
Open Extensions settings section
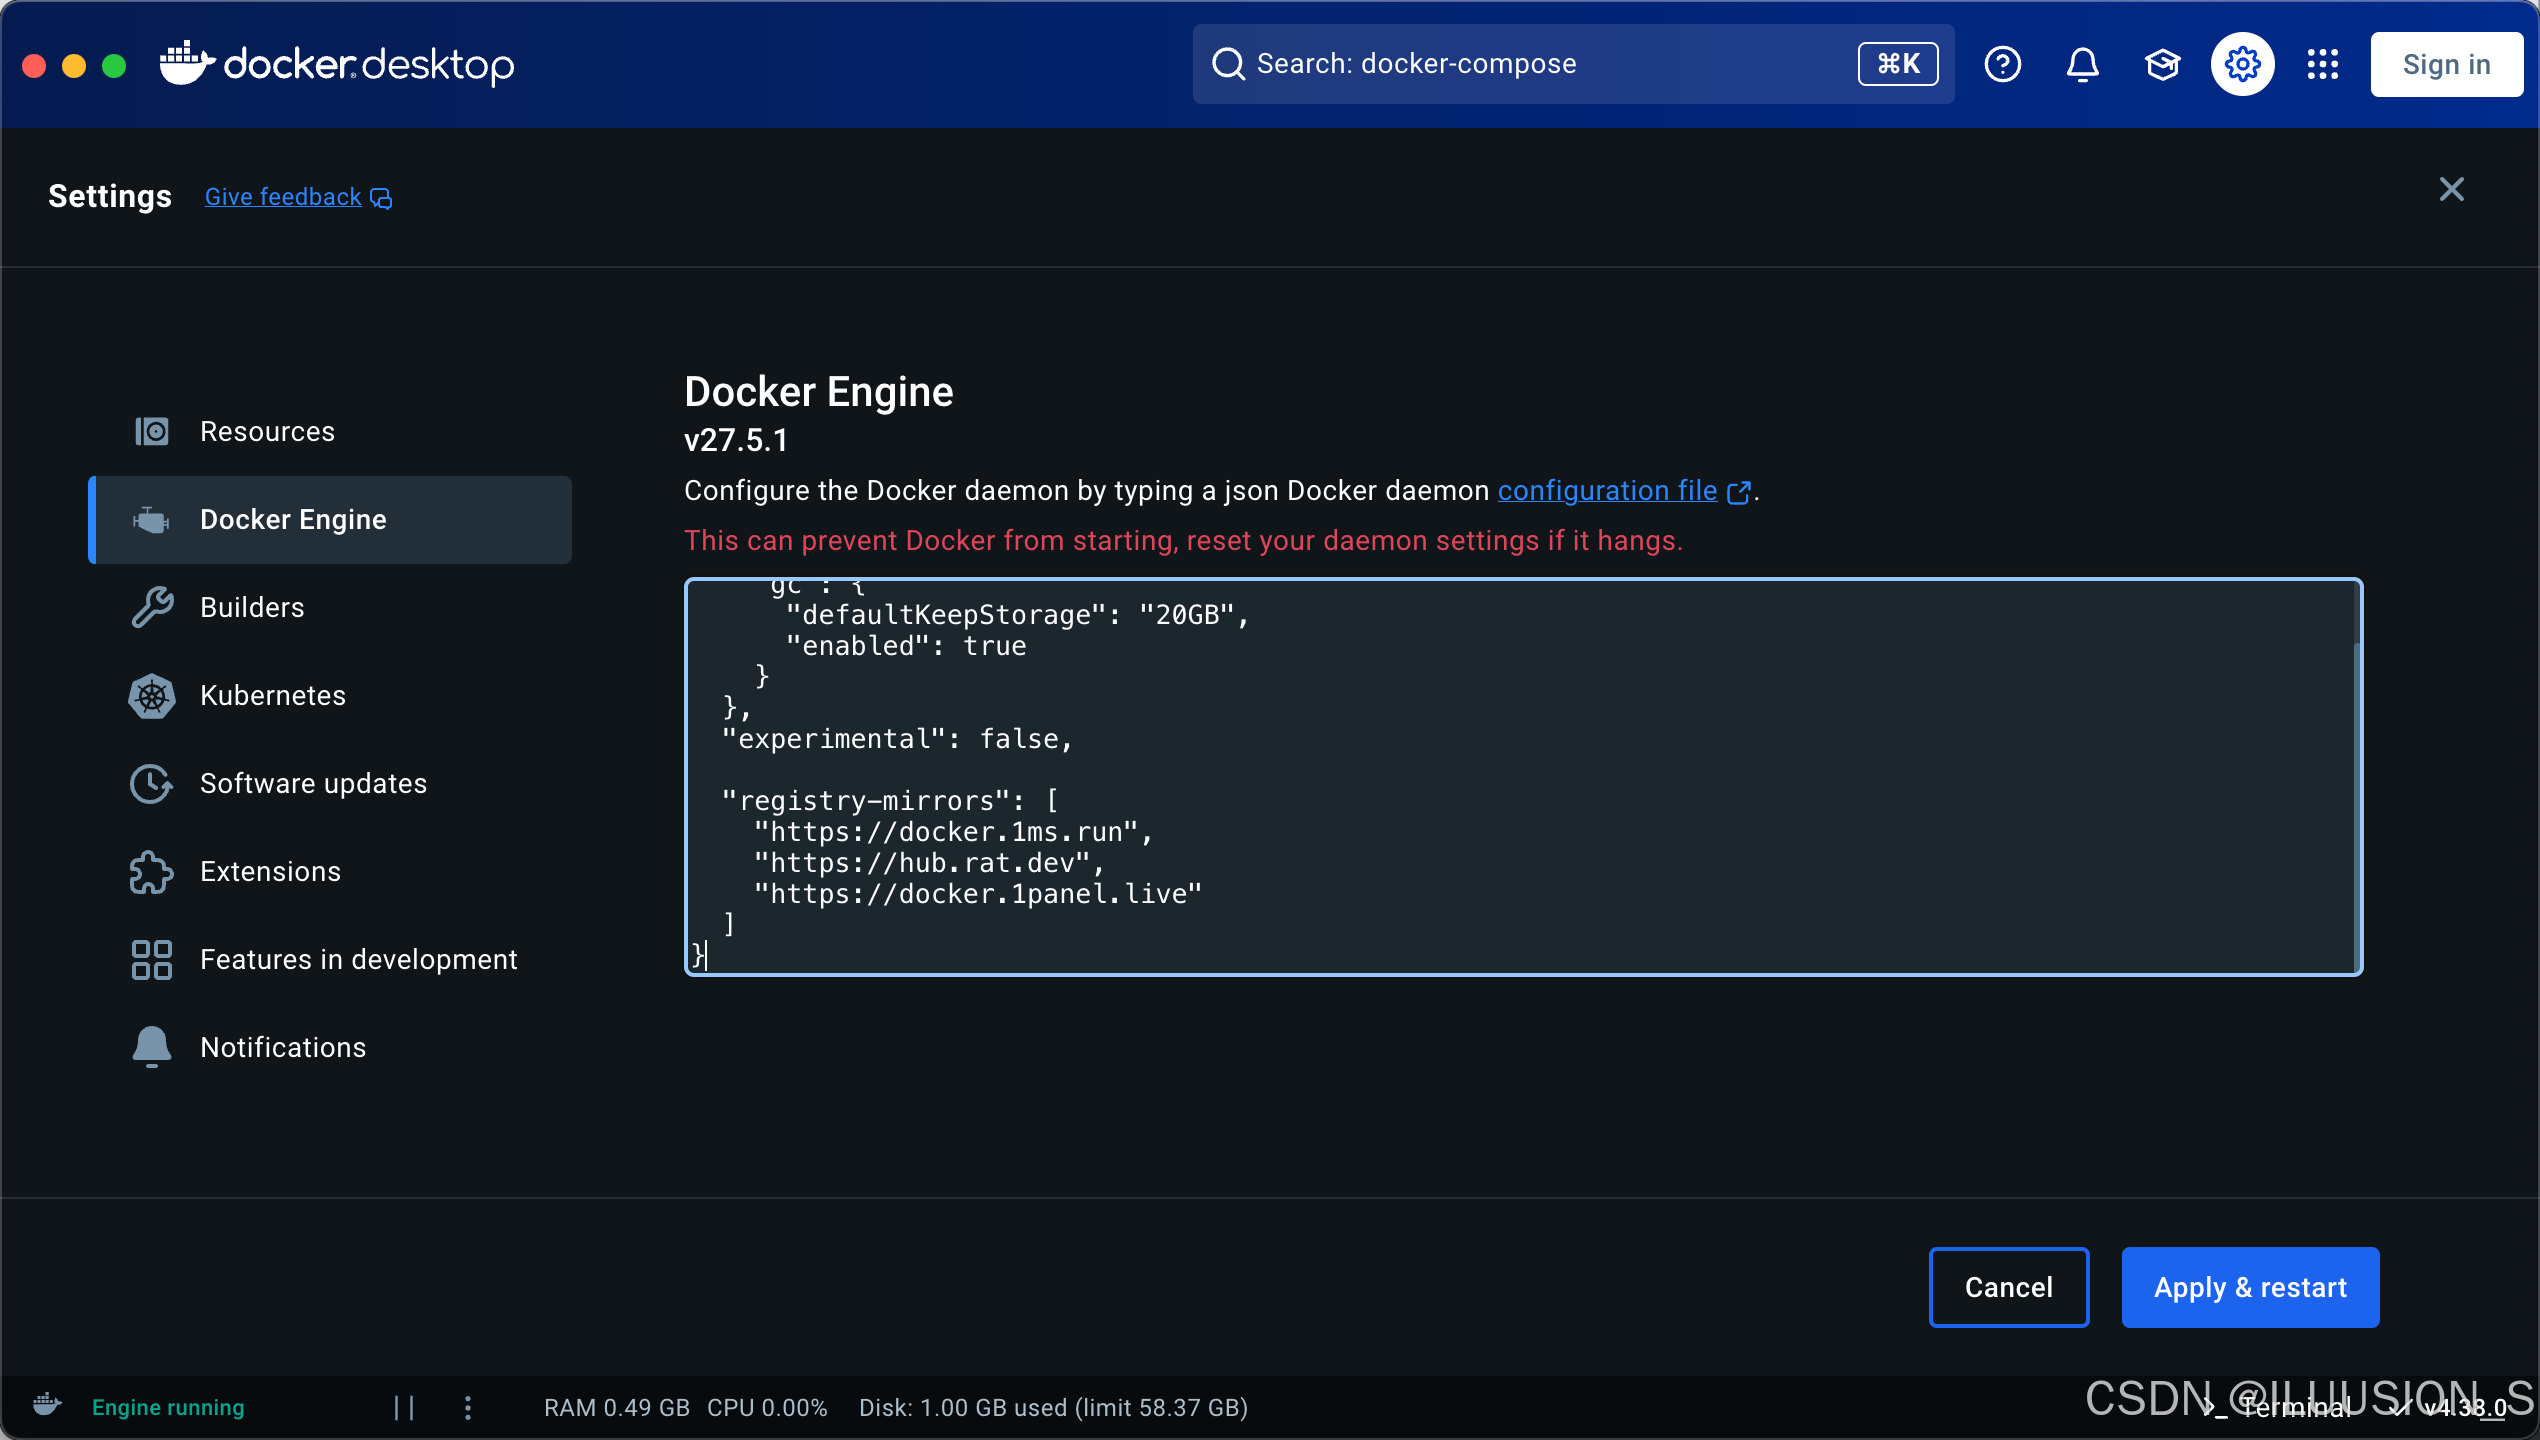pyautogui.click(x=330, y=872)
